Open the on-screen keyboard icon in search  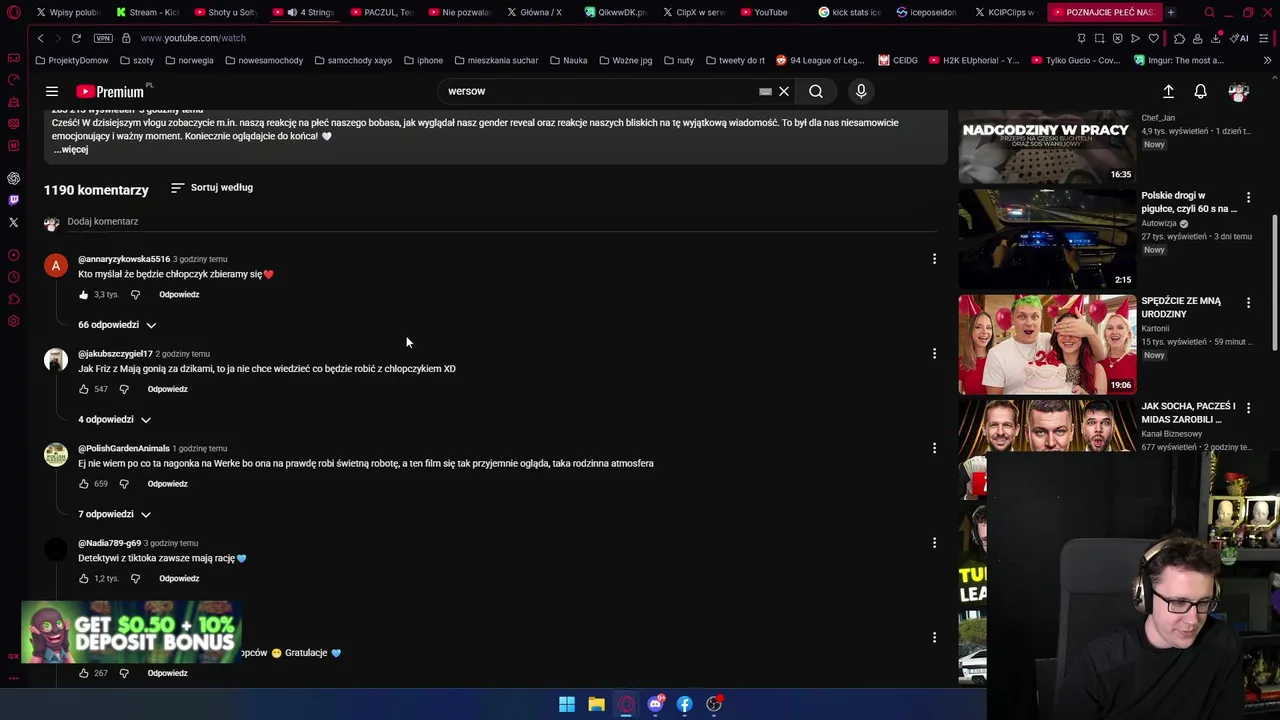pos(765,91)
